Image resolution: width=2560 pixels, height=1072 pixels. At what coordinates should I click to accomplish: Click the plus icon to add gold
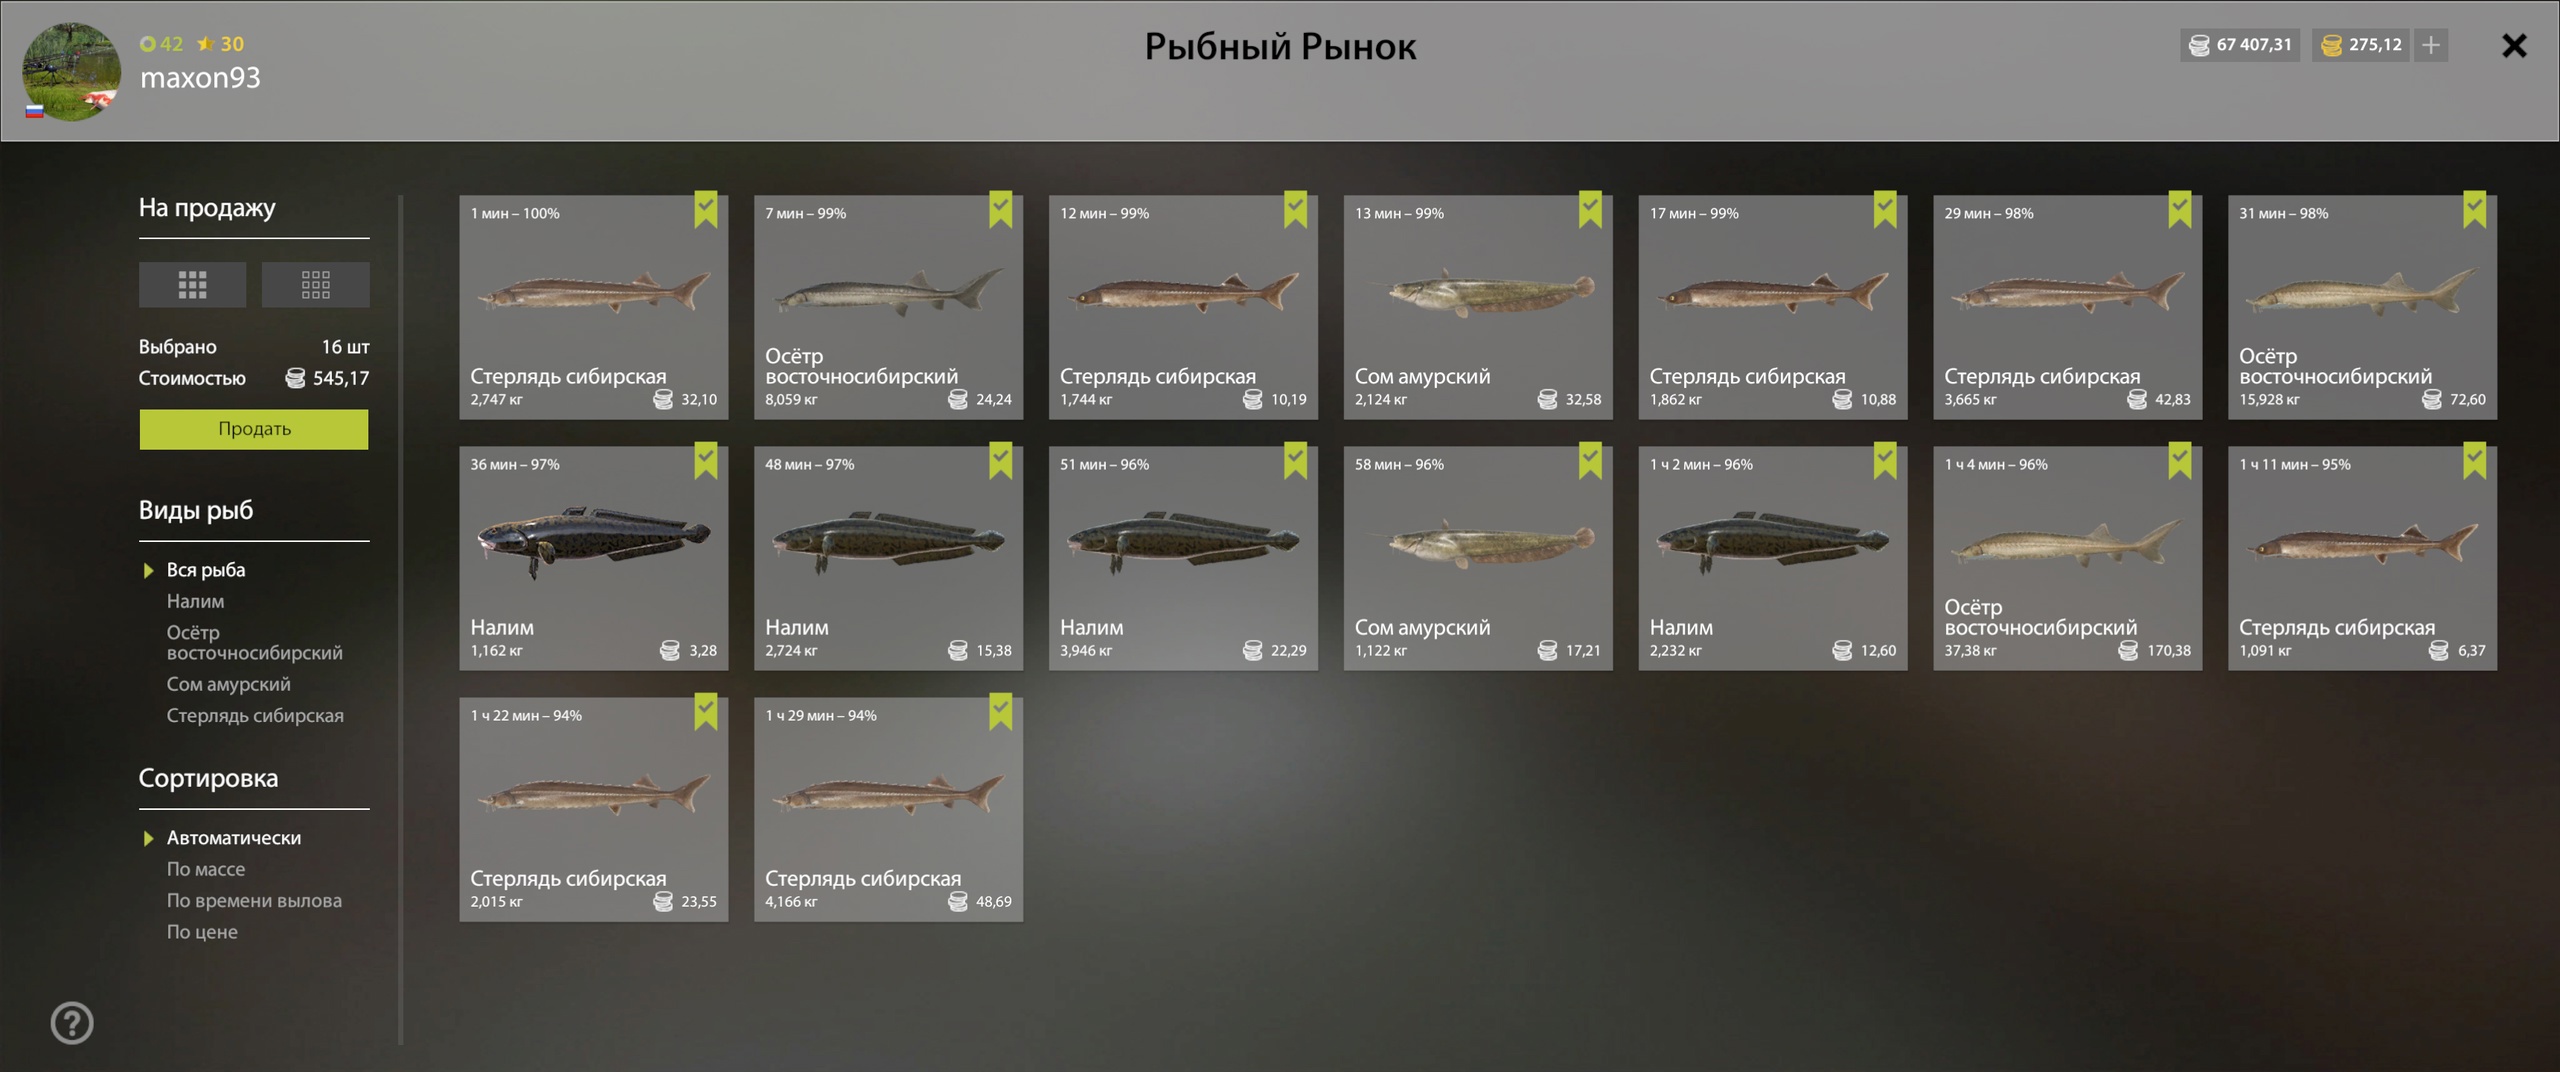(x=2431, y=45)
